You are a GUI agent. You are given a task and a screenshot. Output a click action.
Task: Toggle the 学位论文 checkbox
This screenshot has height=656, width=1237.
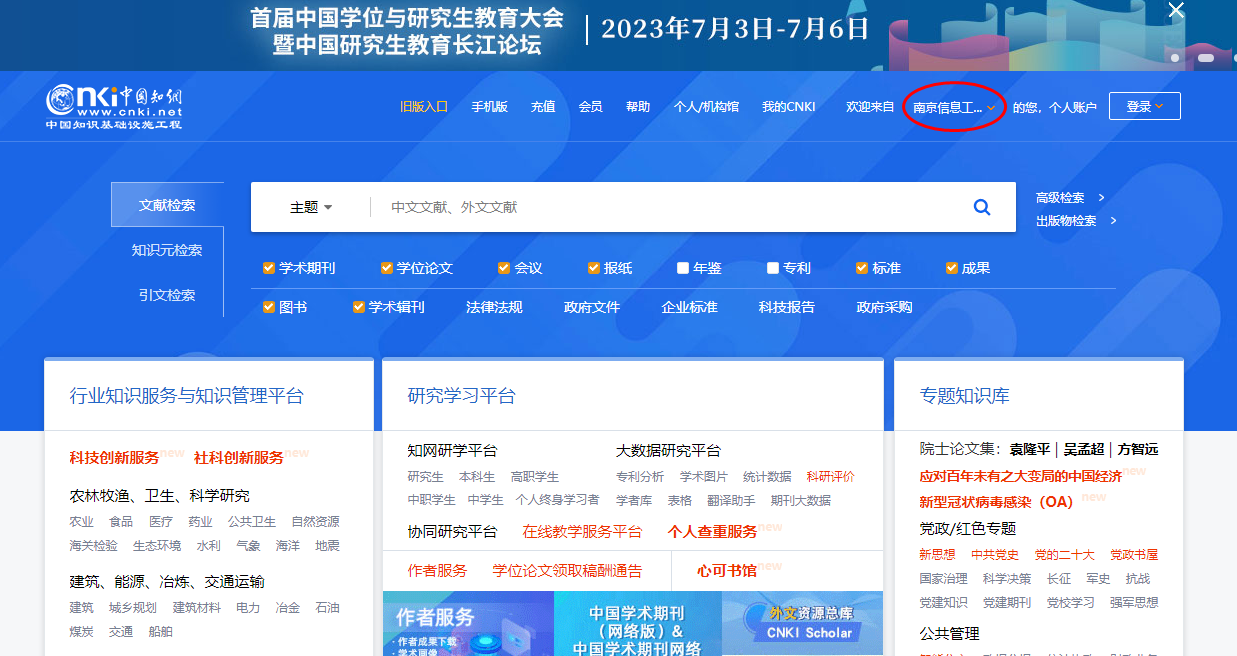pyautogui.click(x=387, y=268)
